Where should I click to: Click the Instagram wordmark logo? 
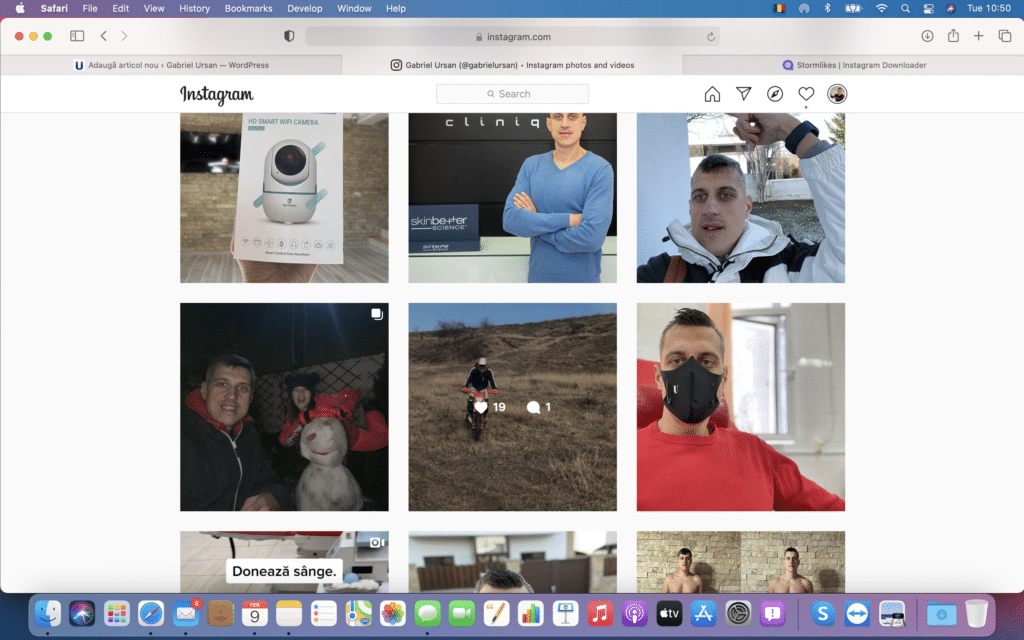click(x=217, y=95)
